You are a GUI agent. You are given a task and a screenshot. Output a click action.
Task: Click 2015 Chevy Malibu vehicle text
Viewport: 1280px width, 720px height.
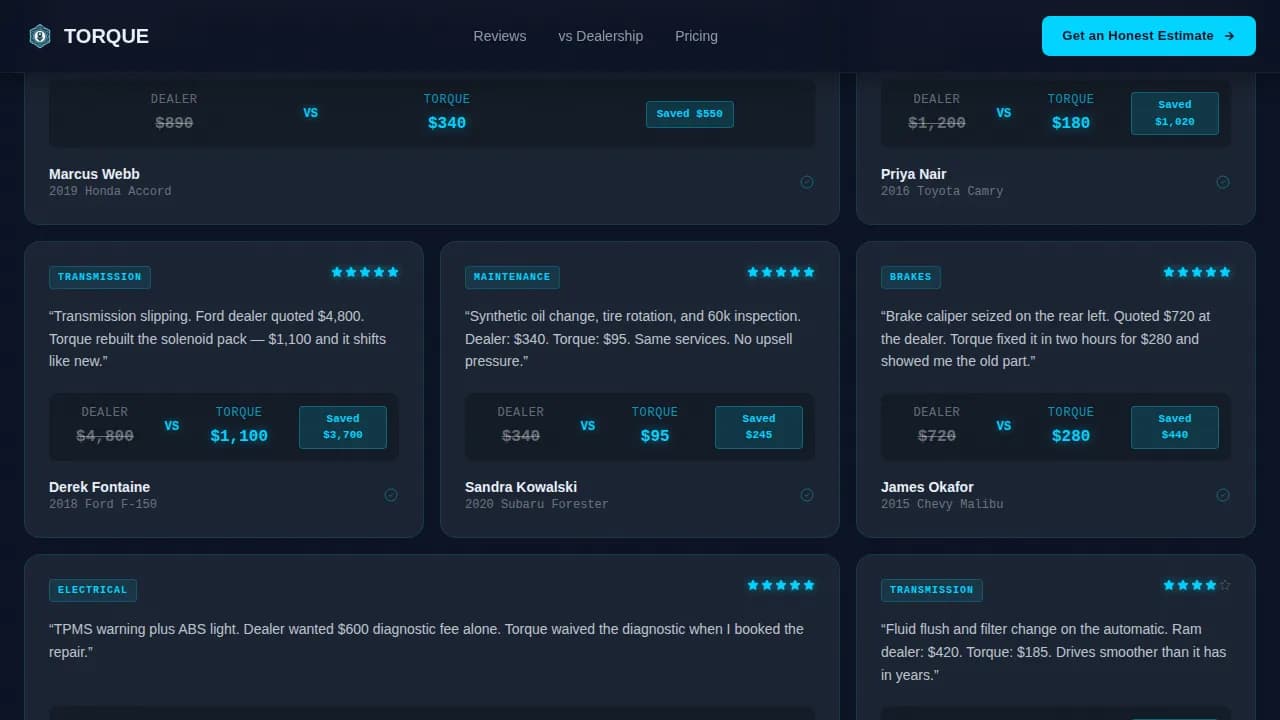pos(942,504)
